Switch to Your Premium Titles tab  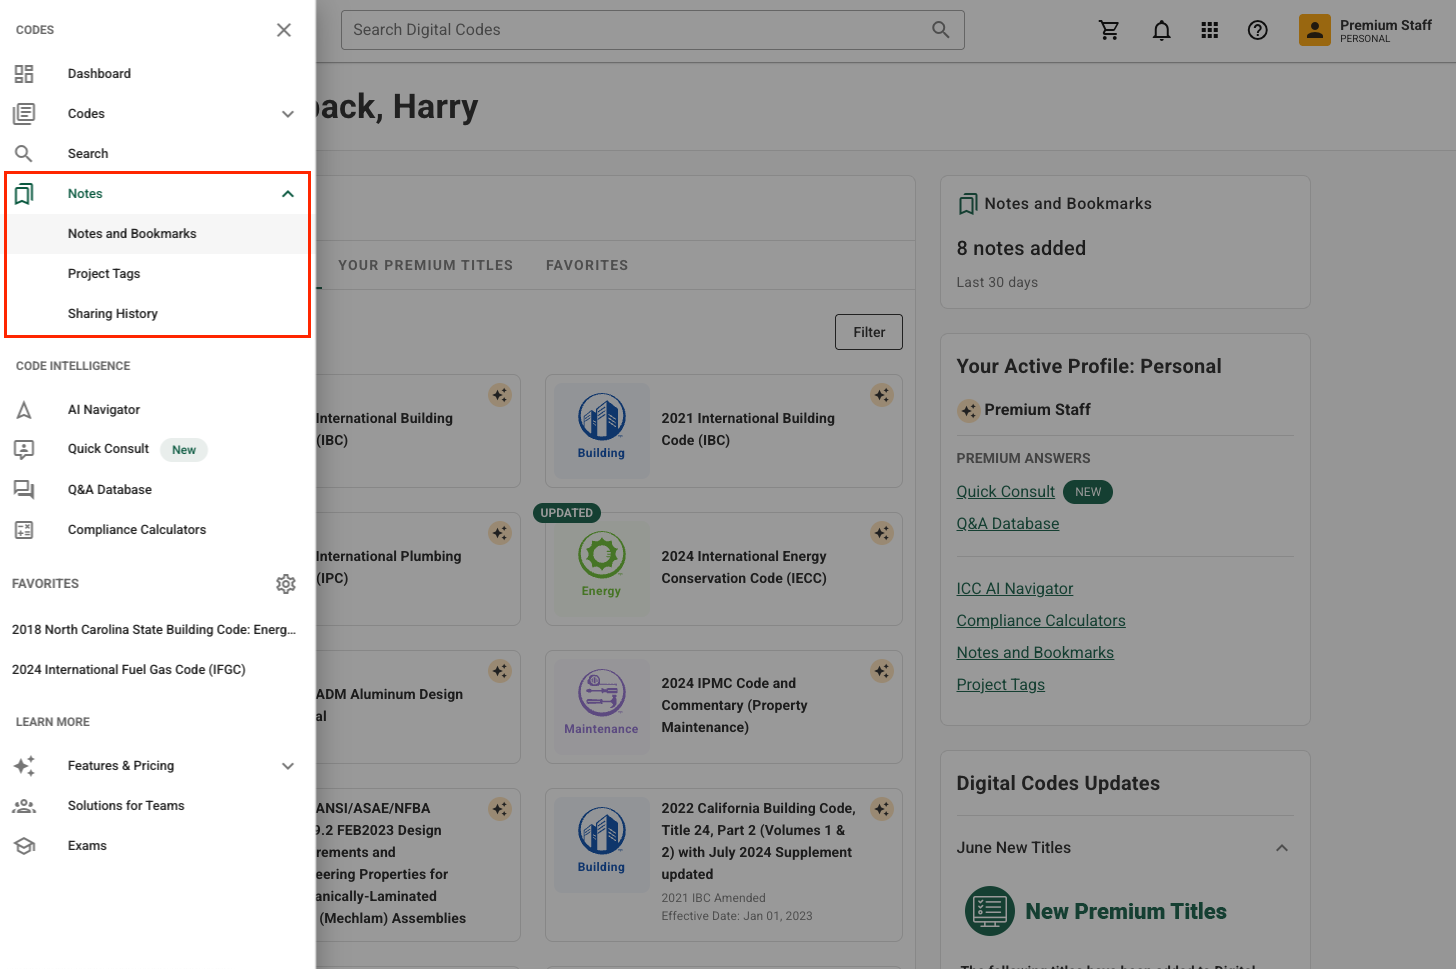coord(426,265)
